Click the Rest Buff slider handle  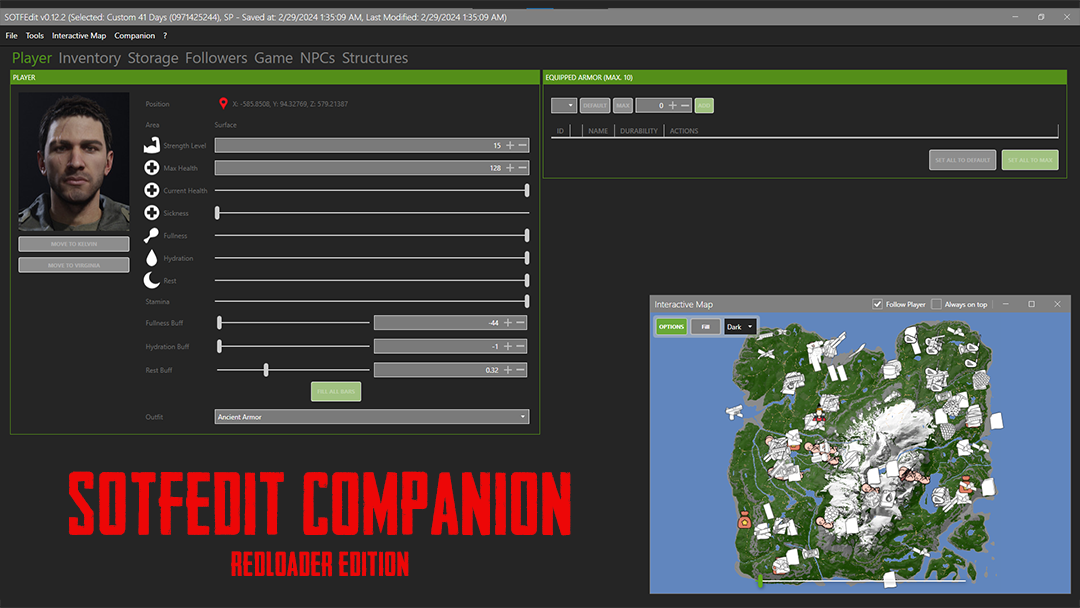tap(266, 370)
